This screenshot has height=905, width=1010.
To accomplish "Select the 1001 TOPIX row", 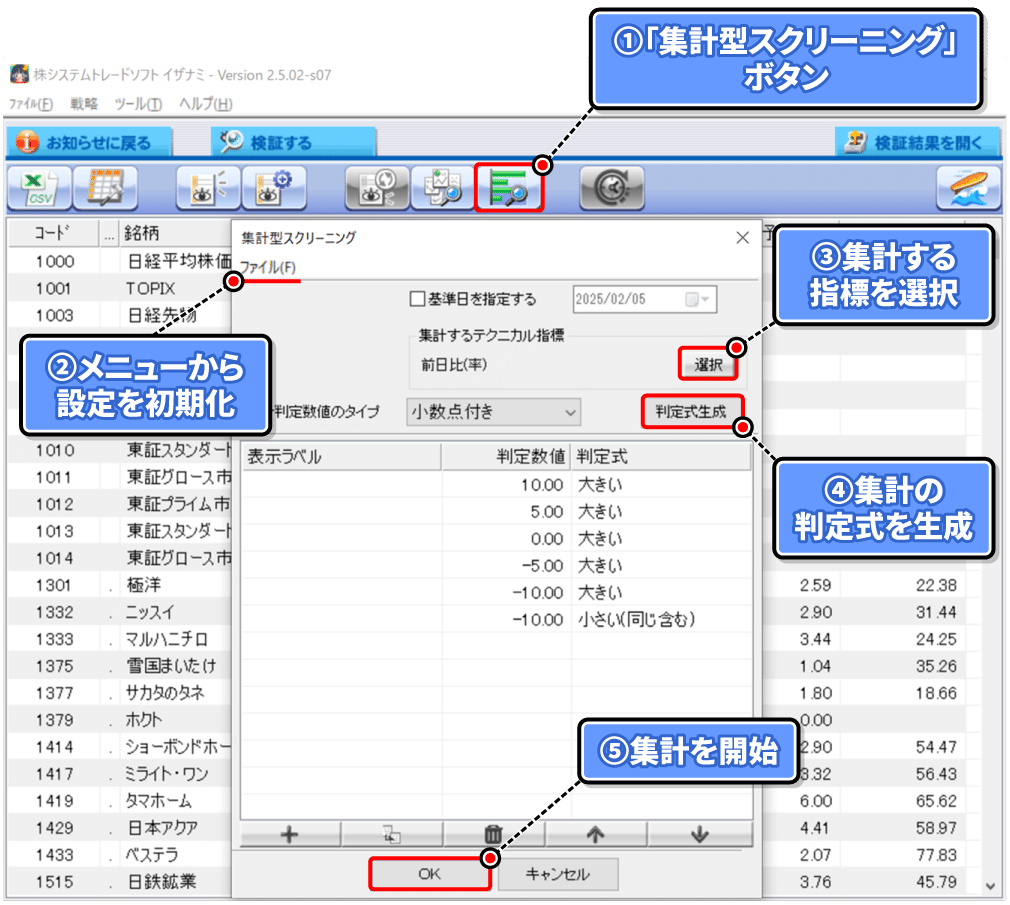I will [x=120, y=289].
